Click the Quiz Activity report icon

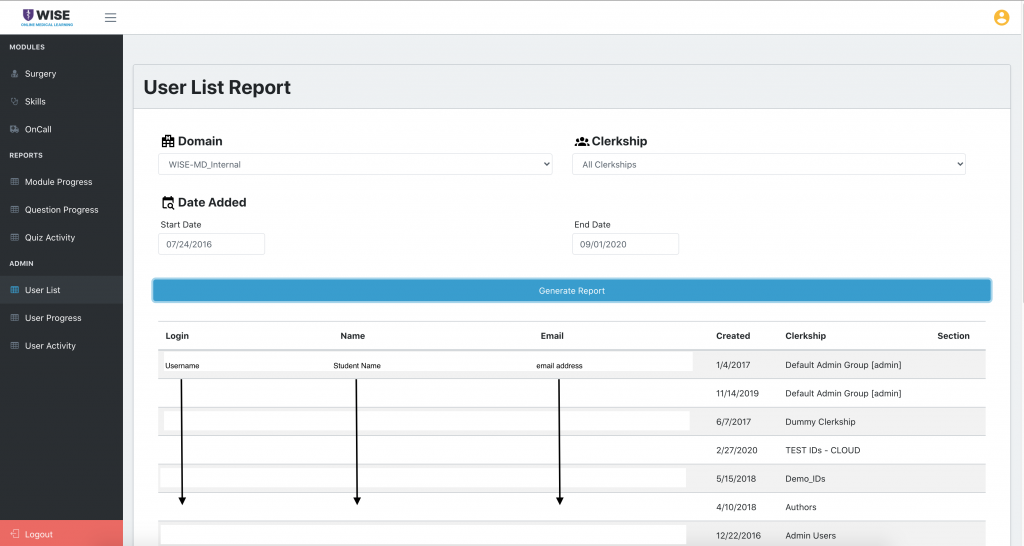point(14,238)
